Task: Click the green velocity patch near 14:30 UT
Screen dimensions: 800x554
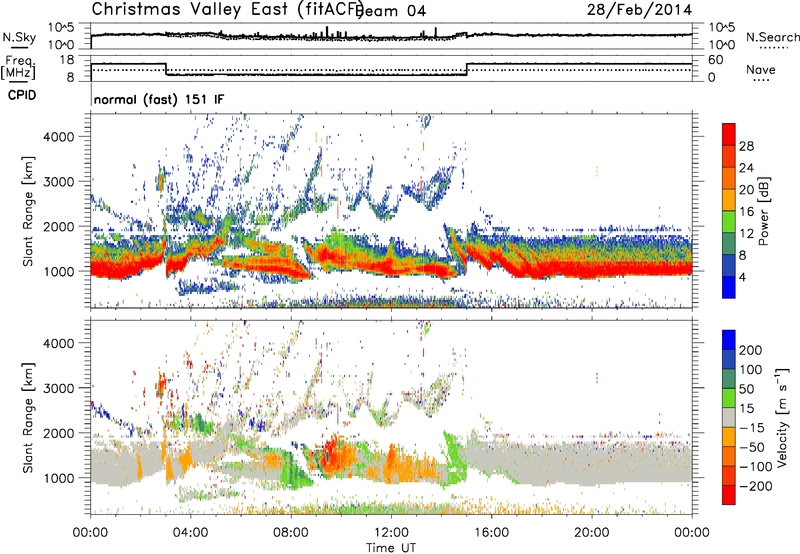Action: [x=454, y=458]
